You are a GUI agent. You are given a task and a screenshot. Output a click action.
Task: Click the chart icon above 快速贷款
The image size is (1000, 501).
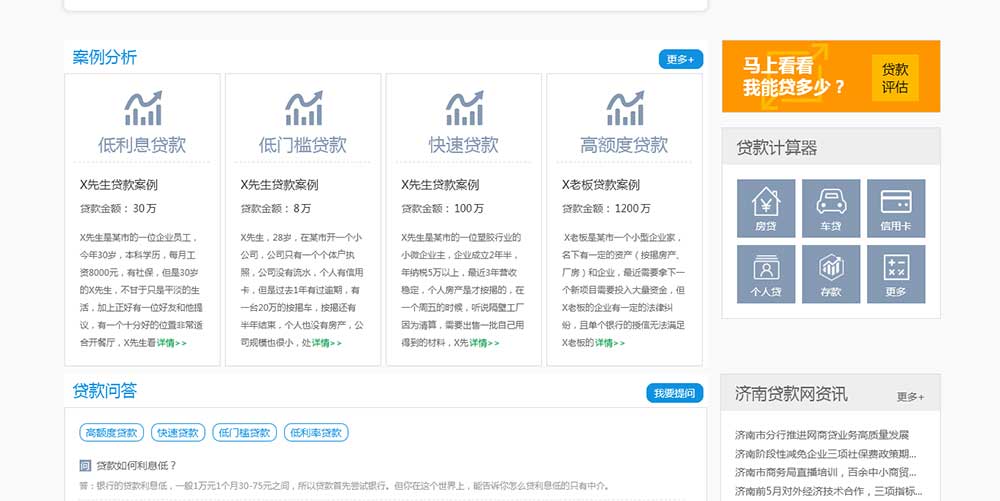pos(463,108)
